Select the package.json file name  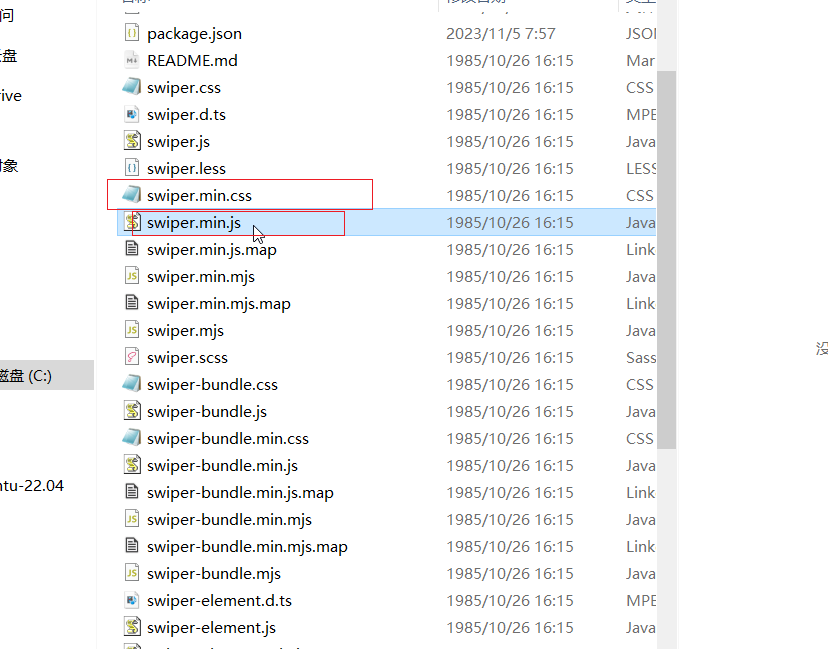pyautogui.click(x=194, y=34)
